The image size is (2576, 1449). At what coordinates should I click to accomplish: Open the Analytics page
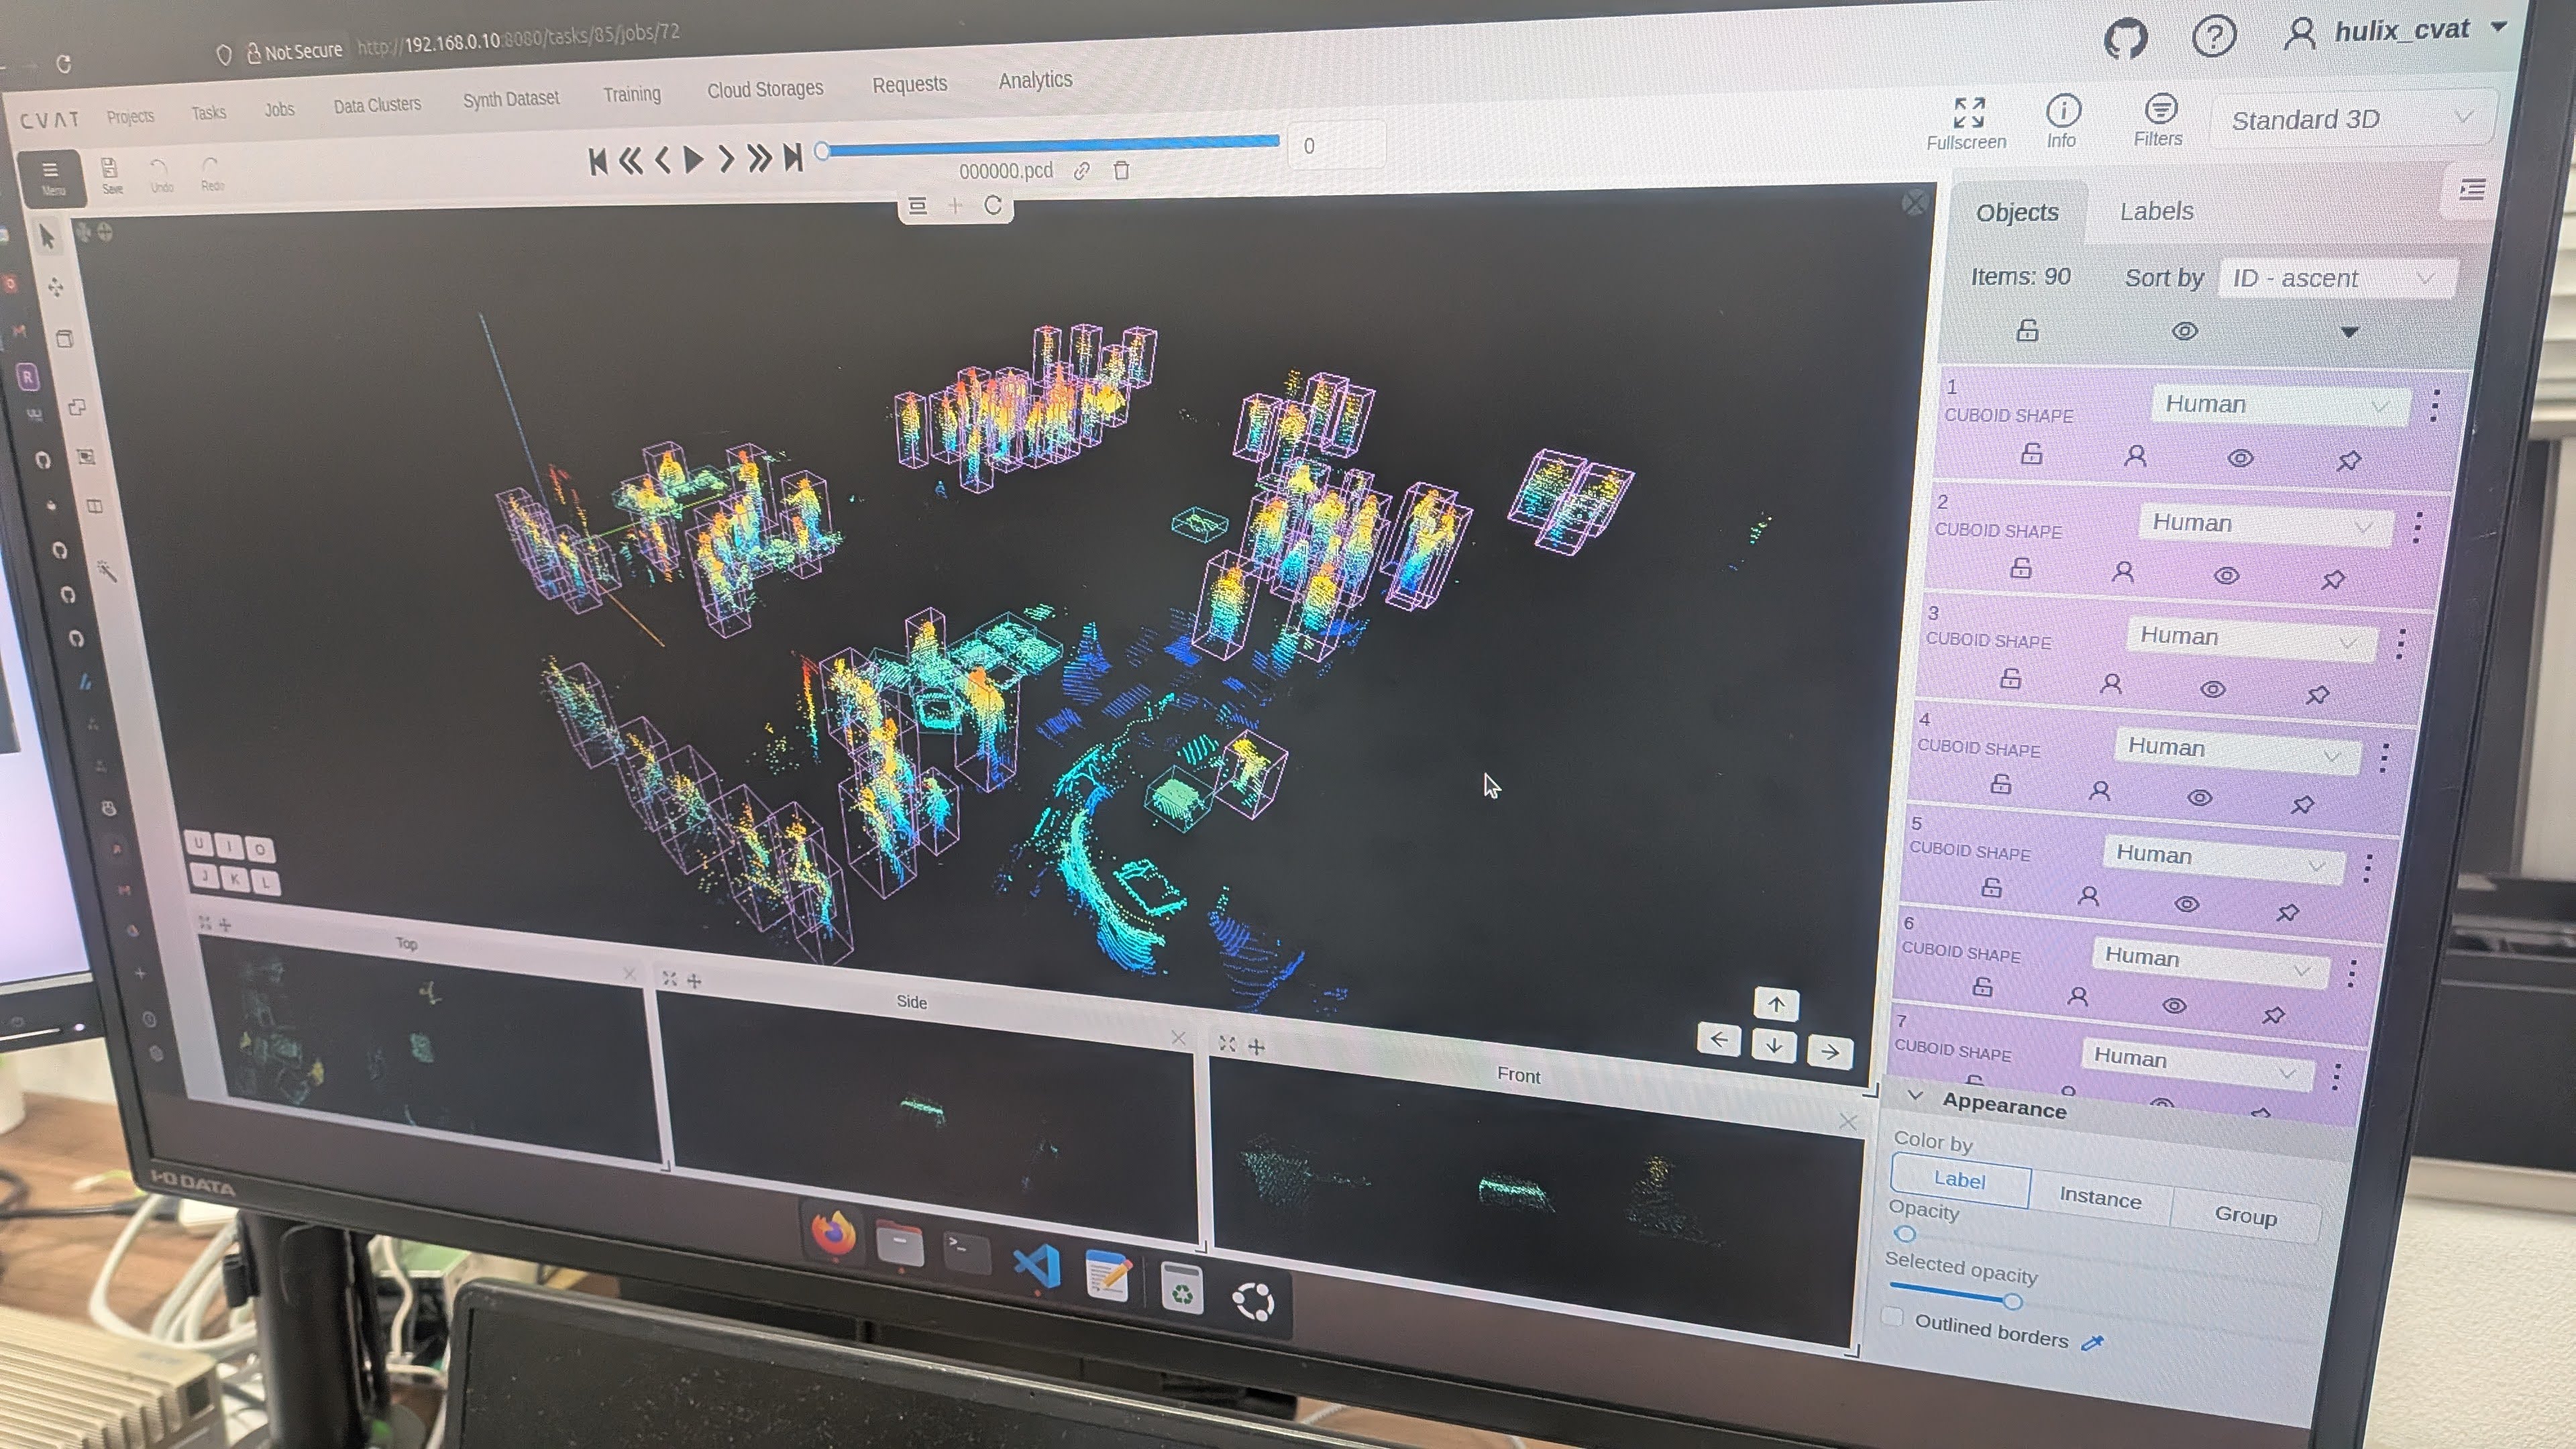point(1035,80)
